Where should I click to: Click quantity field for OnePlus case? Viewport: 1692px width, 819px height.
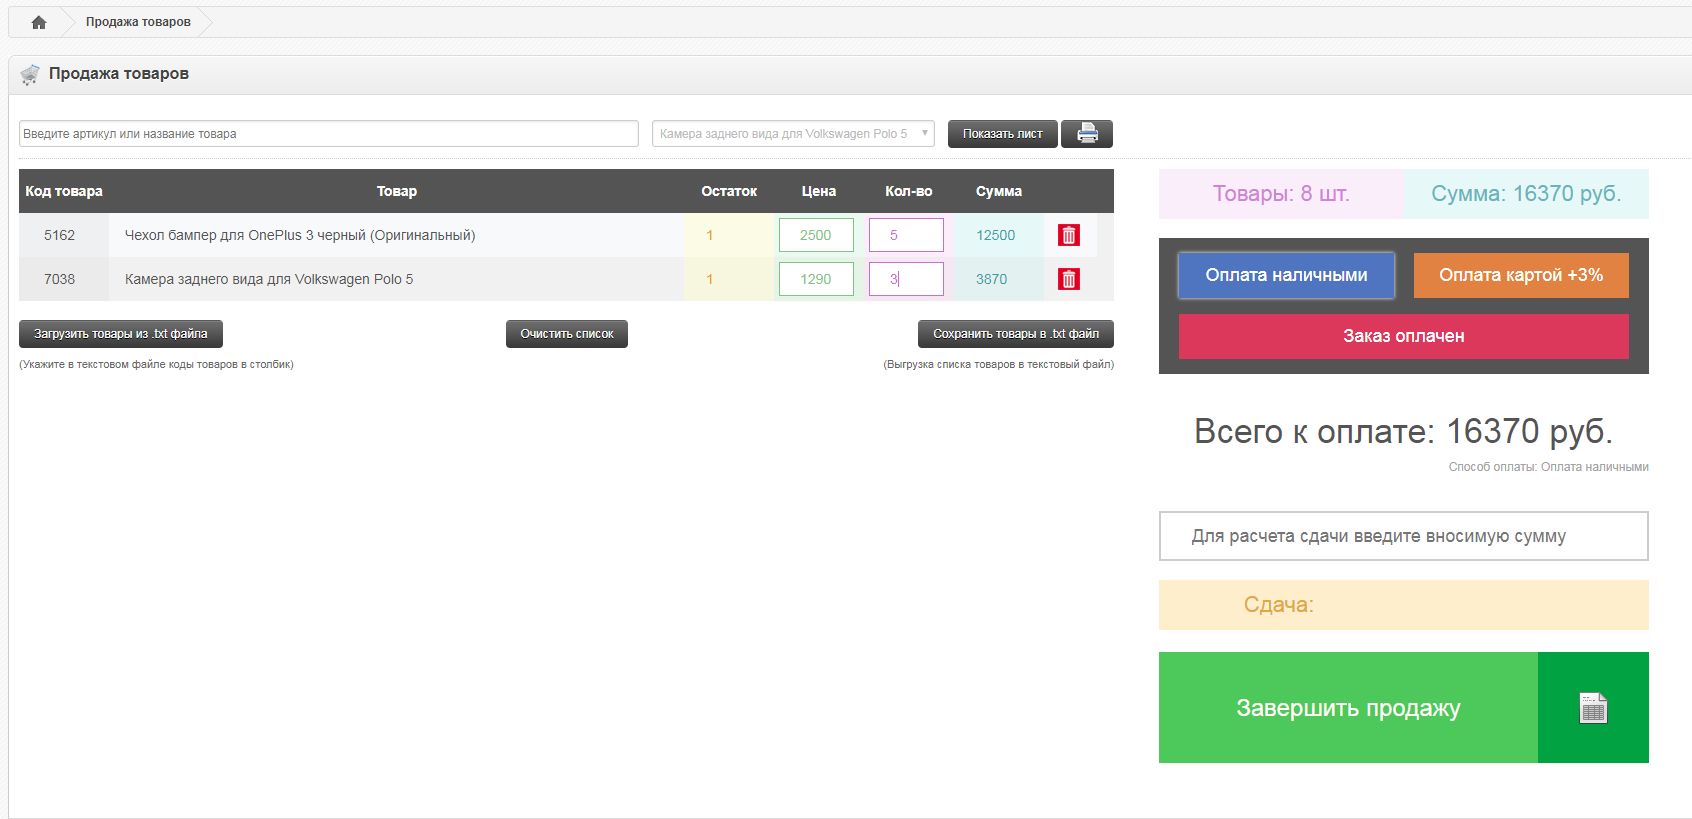(x=906, y=235)
